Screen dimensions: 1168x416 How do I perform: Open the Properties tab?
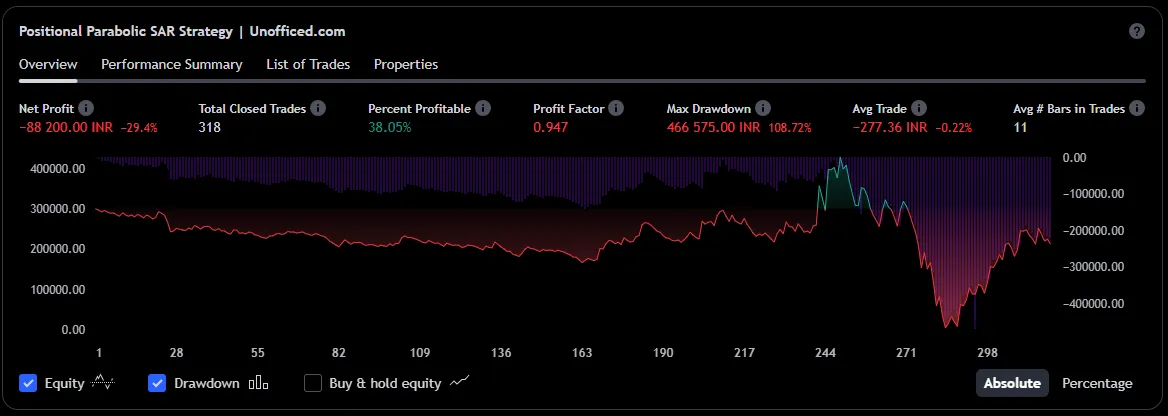tap(406, 64)
